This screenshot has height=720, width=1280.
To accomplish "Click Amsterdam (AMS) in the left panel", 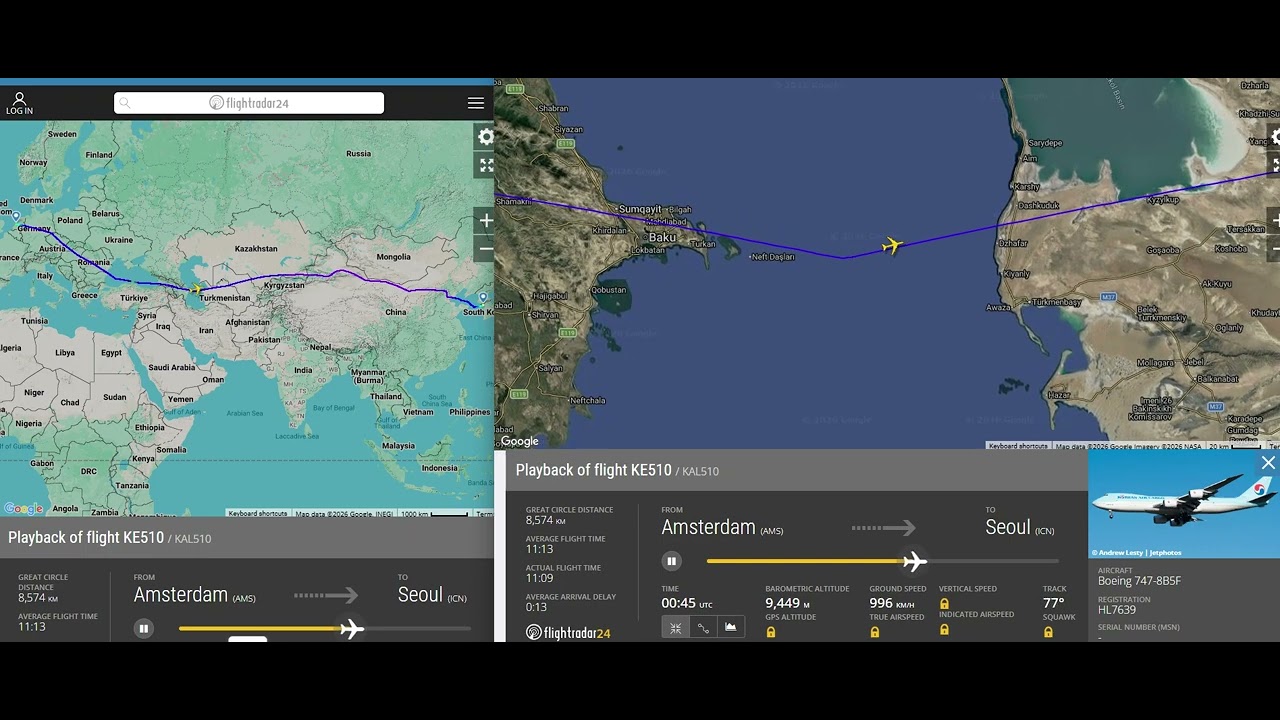I will point(195,595).
